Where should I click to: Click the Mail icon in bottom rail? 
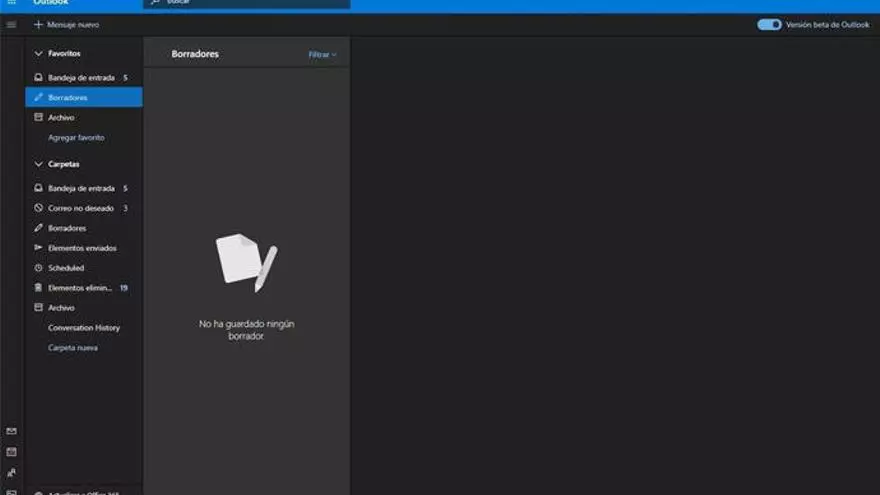coord(12,432)
